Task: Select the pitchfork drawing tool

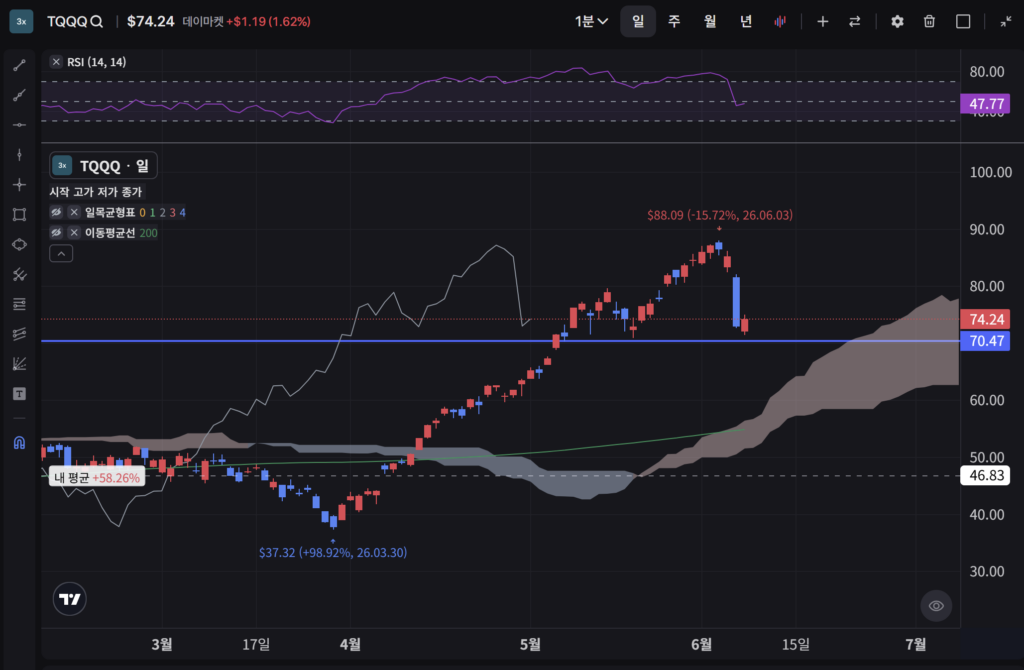Action: coord(20,275)
